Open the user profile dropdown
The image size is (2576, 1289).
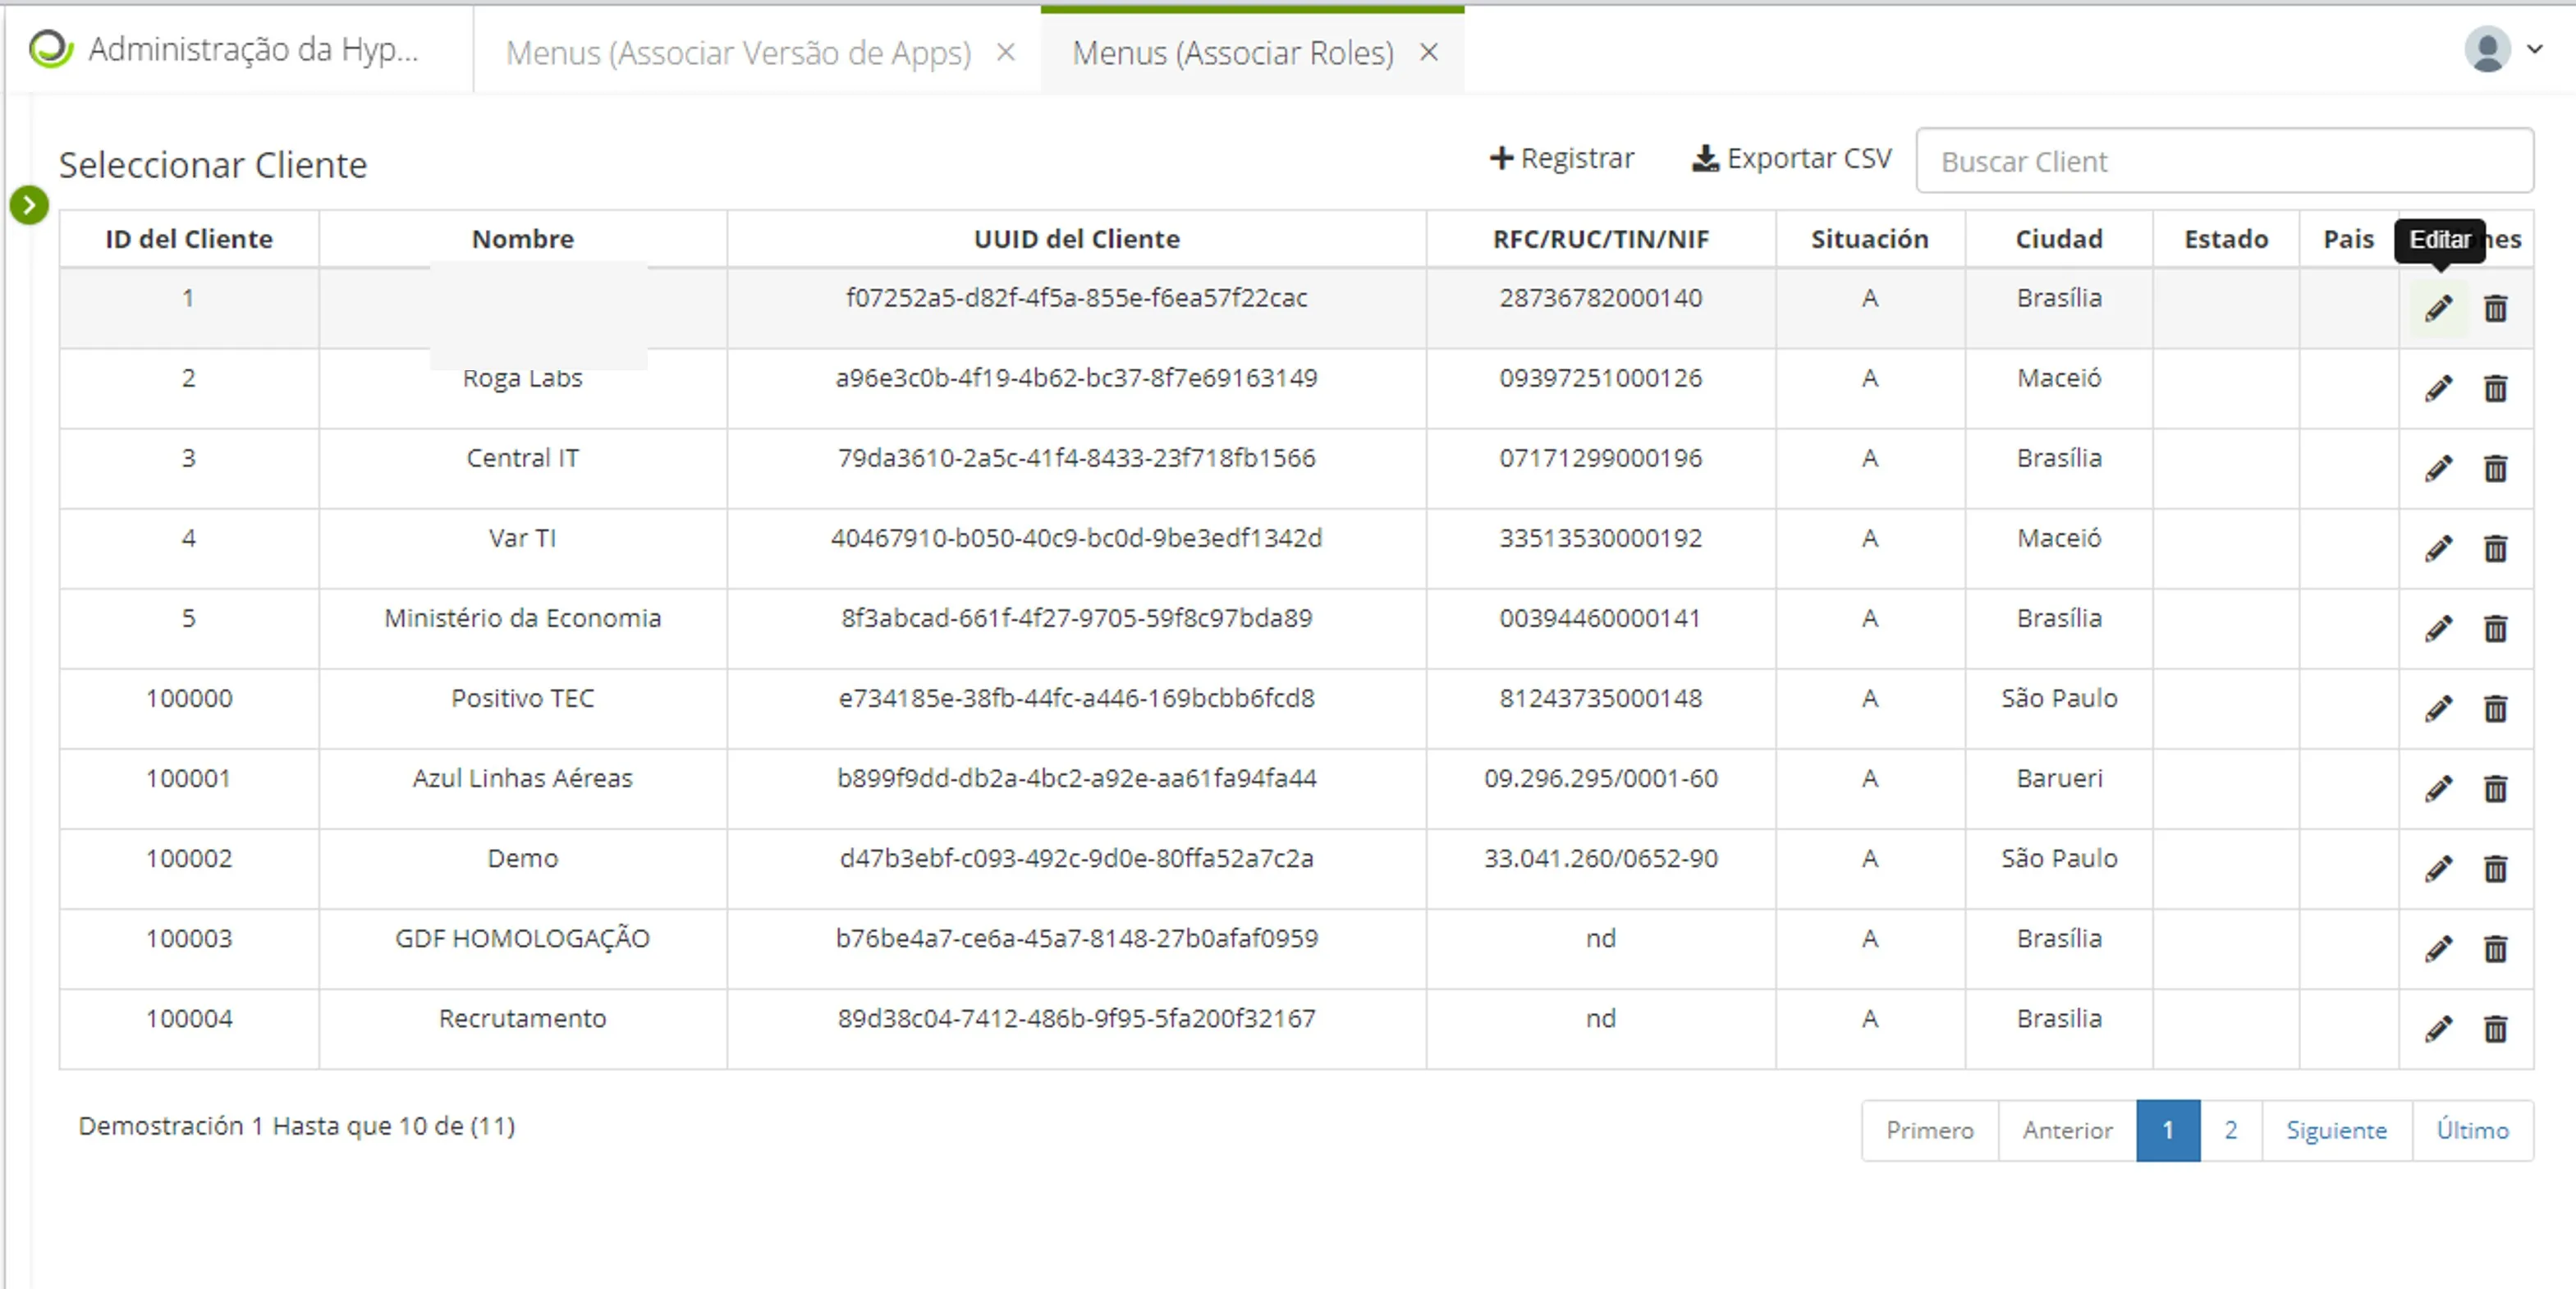coord(2502,49)
